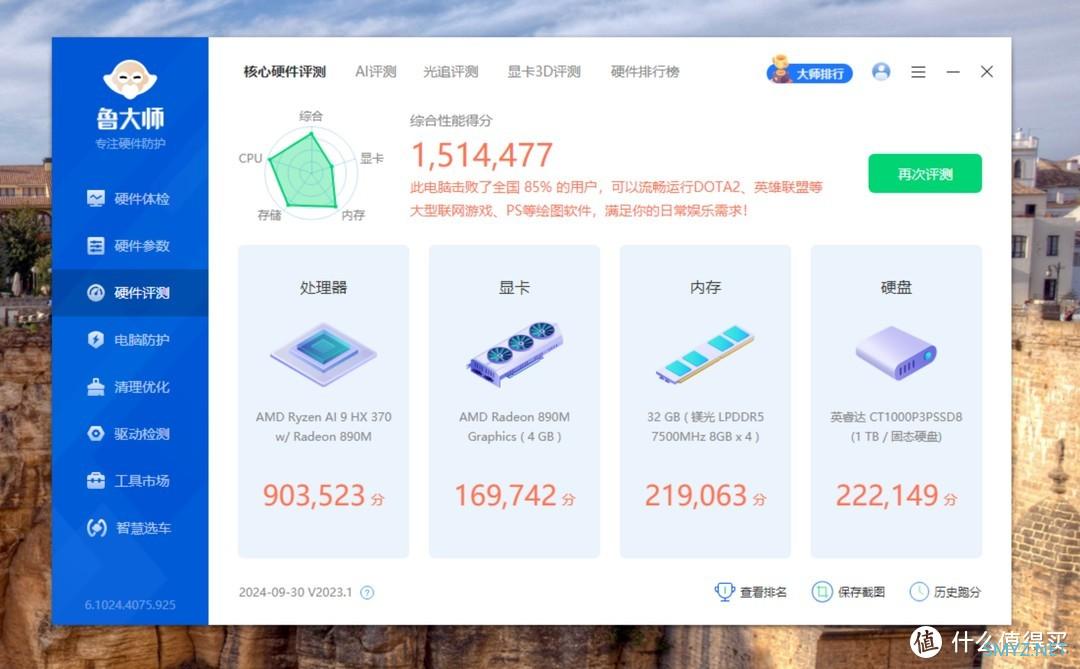Switch to the 显卡3D评测 tab
The image size is (1080, 669).
tap(544, 72)
